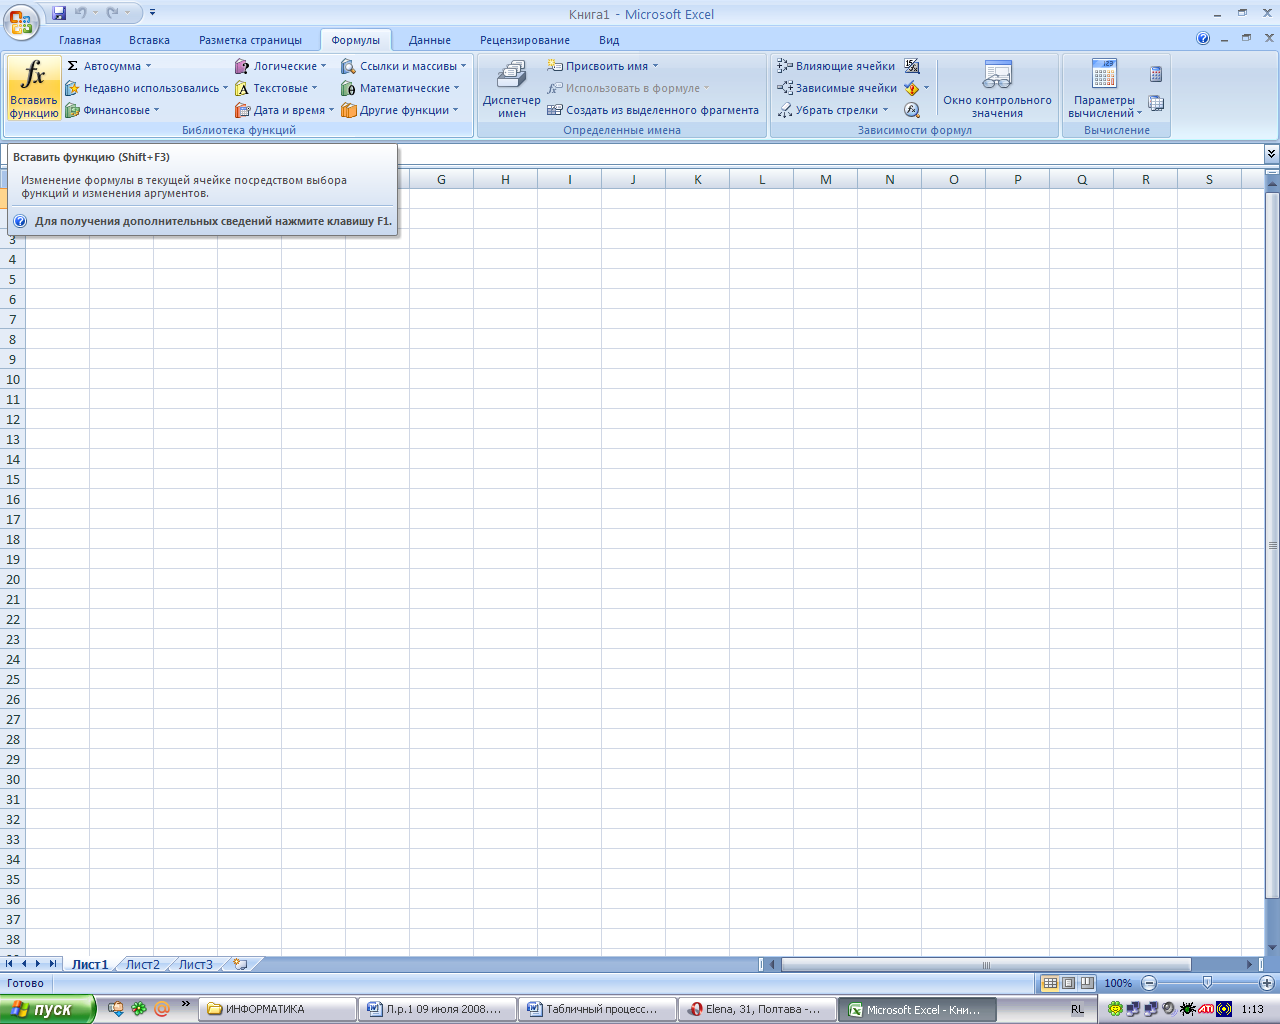Switch to Page Break Preview

pos(1087,983)
